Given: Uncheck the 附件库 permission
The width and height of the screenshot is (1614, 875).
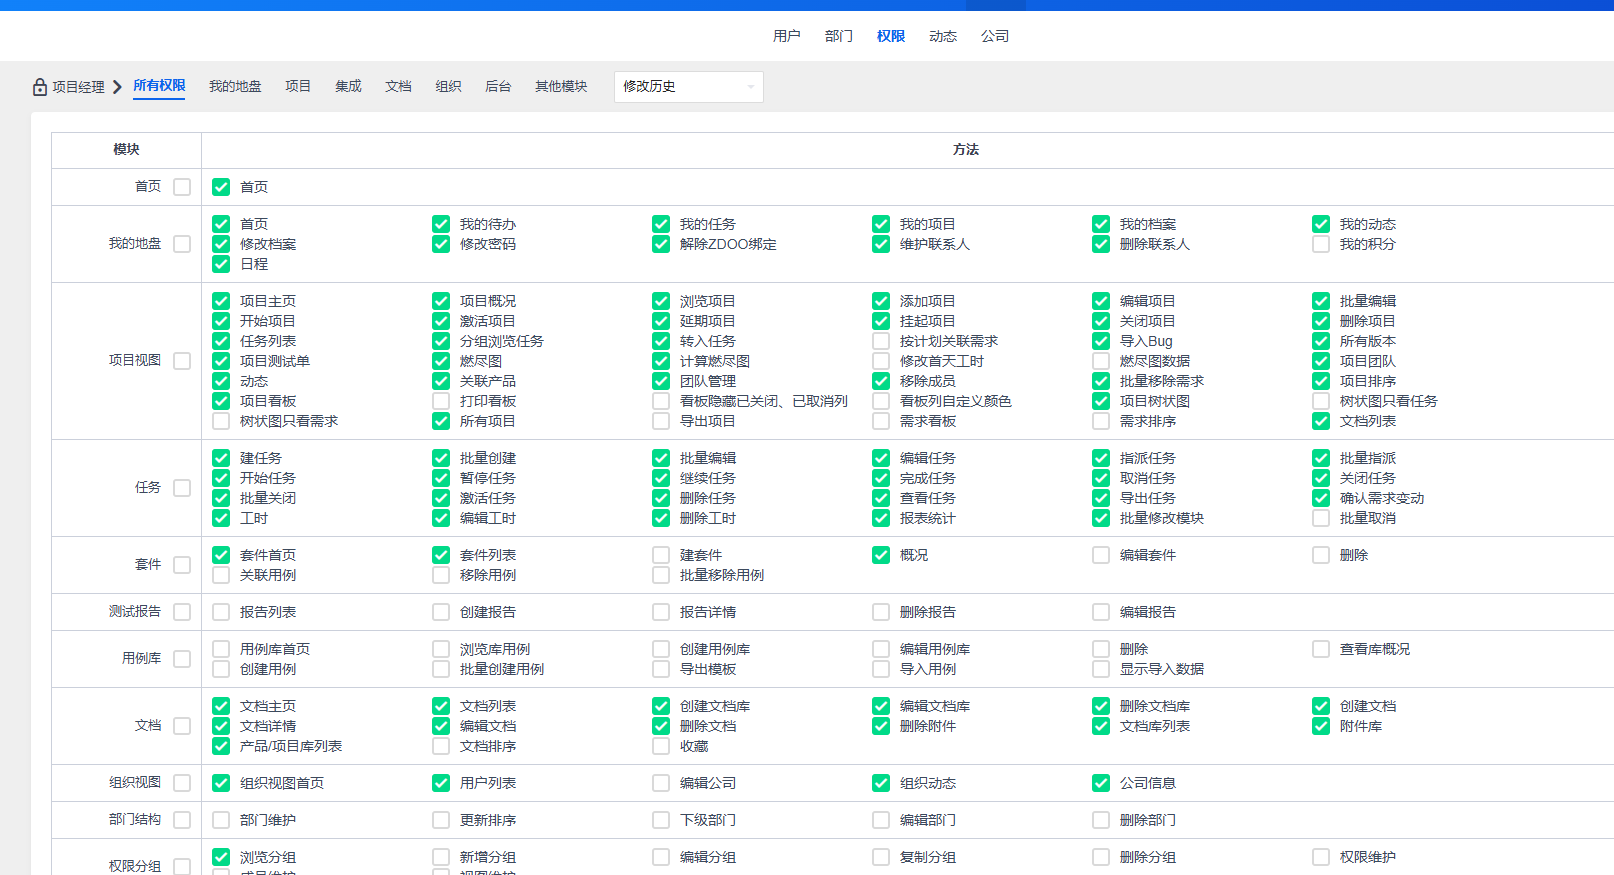Looking at the screenshot, I should 1321,726.
